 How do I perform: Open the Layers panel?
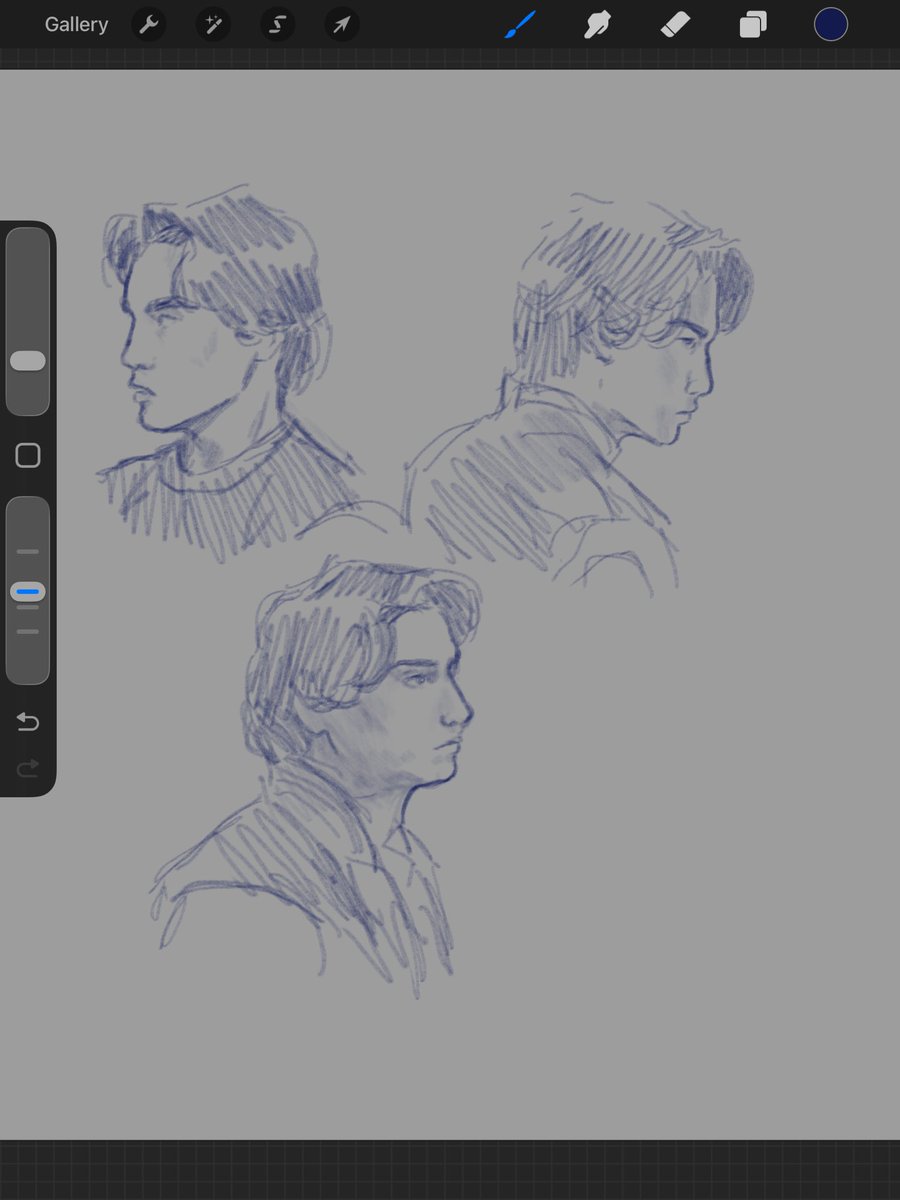tap(753, 25)
